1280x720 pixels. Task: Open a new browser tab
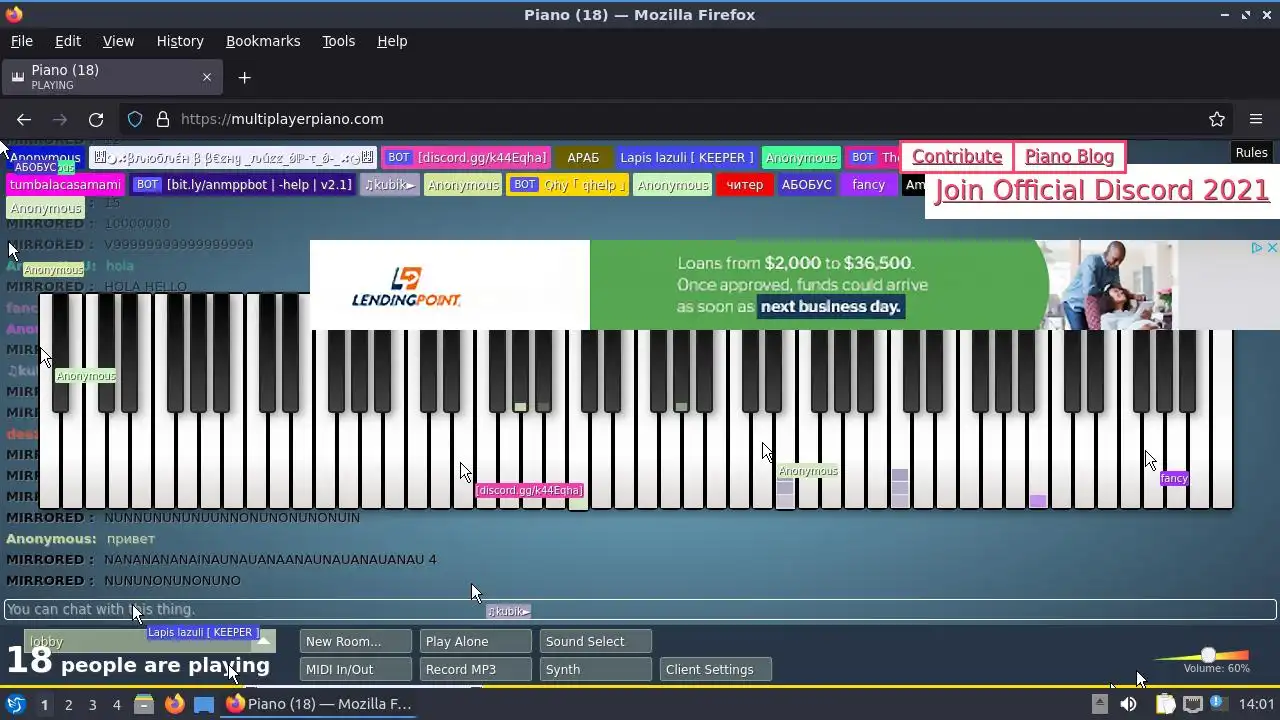pyautogui.click(x=244, y=77)
